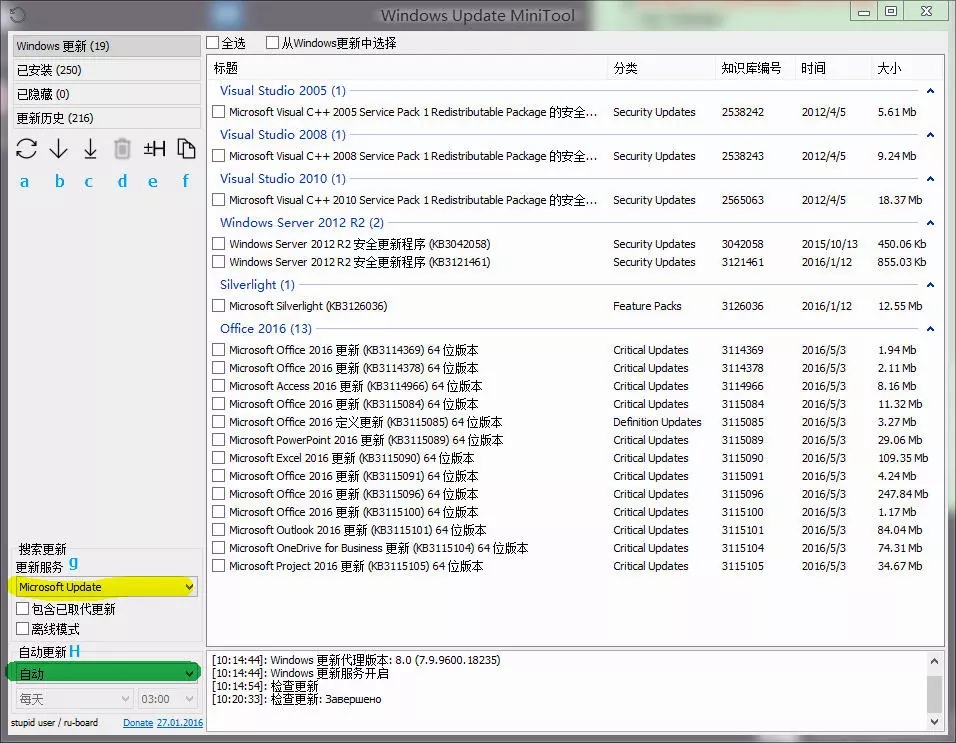
Task: Click the install updates icon
Action: click(x=90, y=149)
